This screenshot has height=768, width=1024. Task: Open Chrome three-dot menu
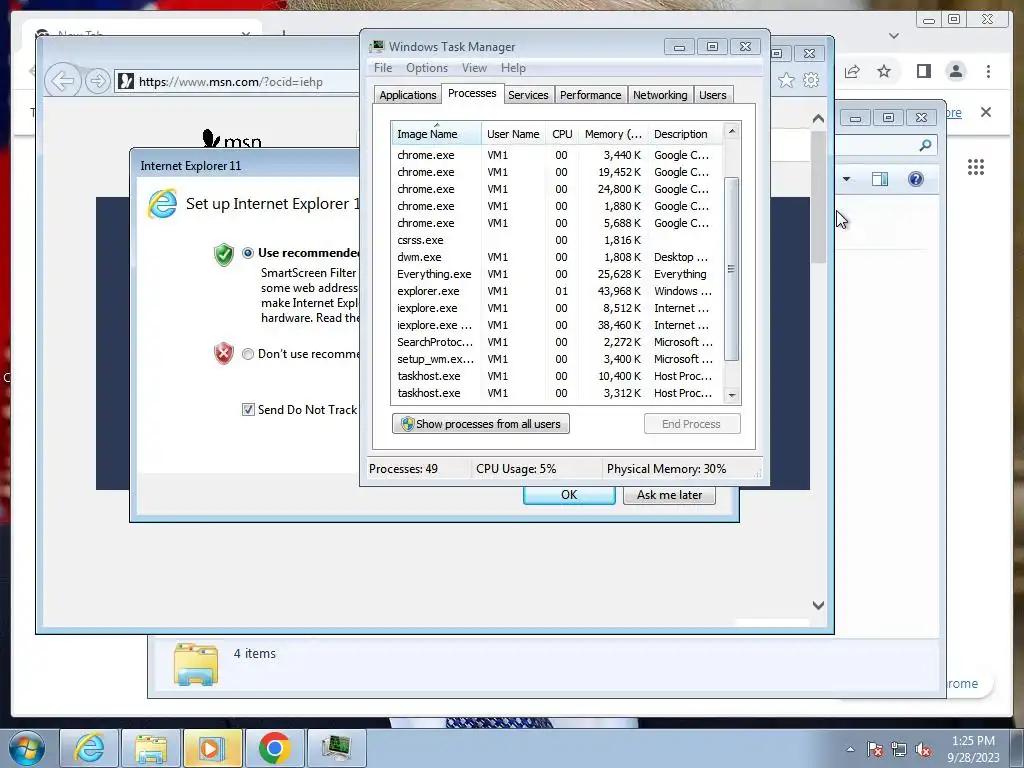988,71
